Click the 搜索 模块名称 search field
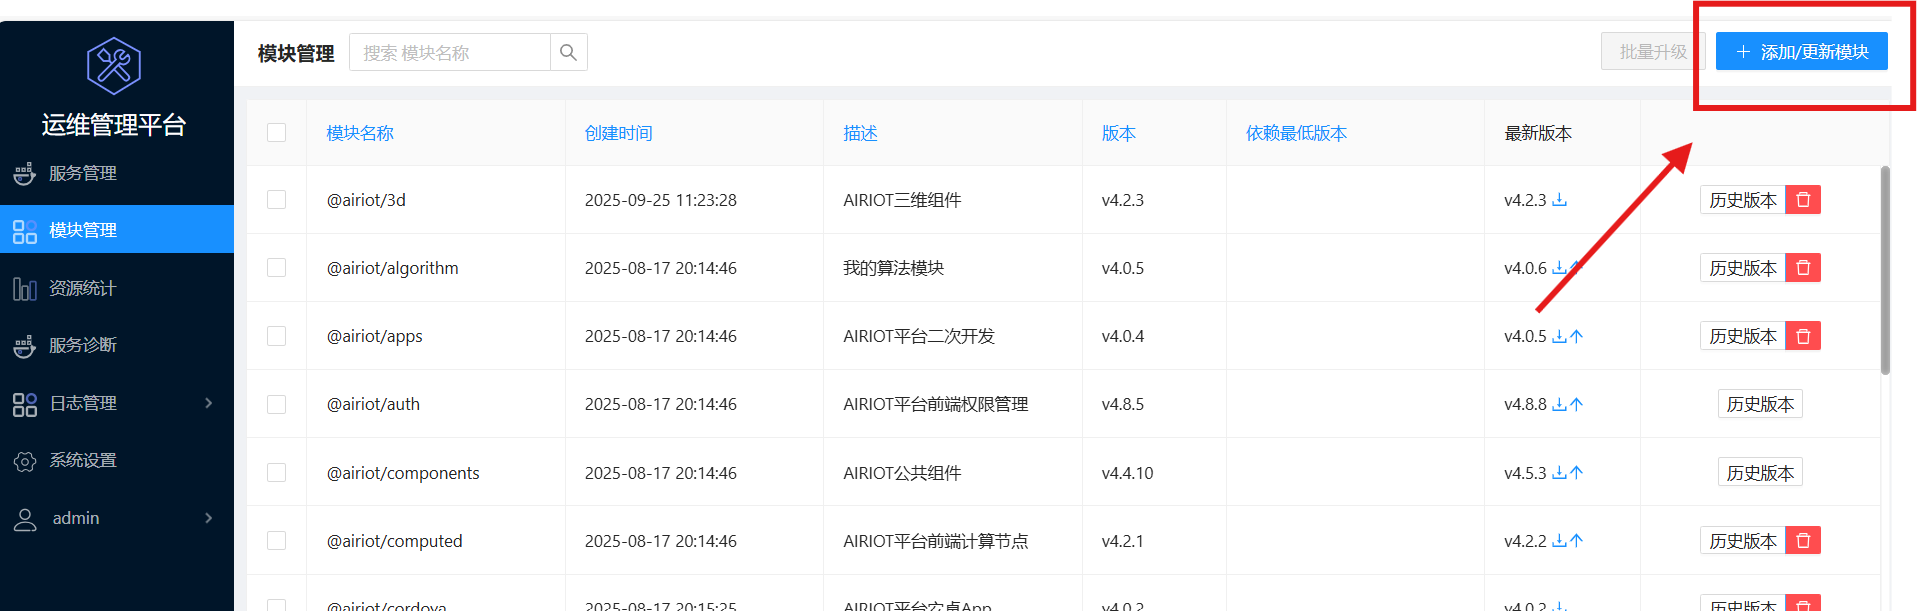Image resolution: width=1917 pixels, height=611 pixels. tap(450, 52)
